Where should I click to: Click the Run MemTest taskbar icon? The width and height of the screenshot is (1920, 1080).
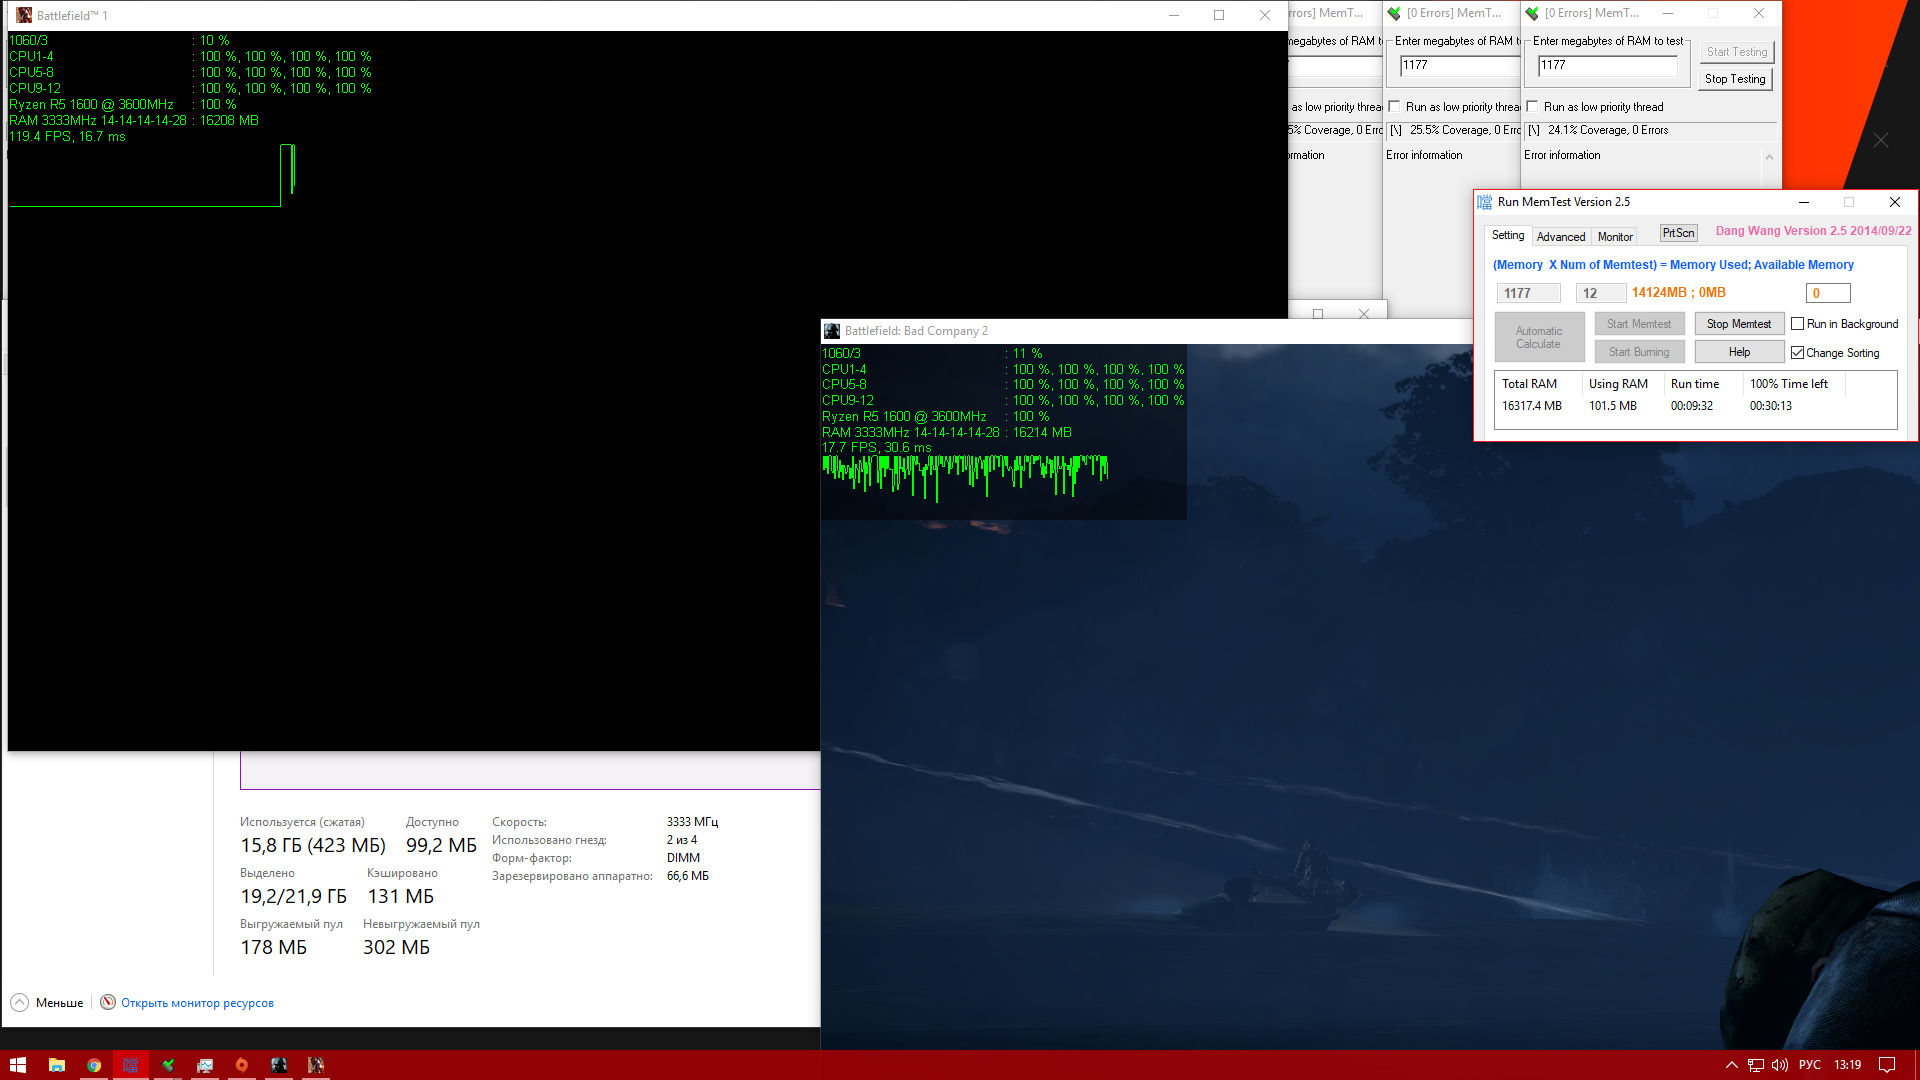131,1065
